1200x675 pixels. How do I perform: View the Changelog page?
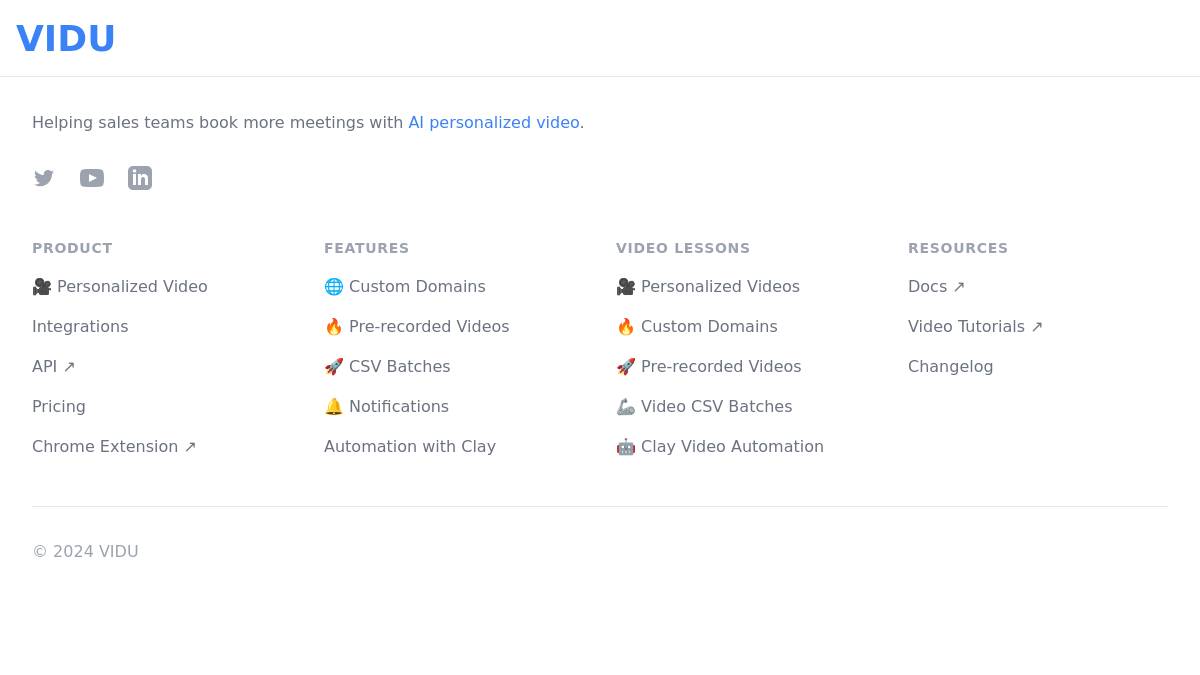pyautogui.click(x=951, y=367)
